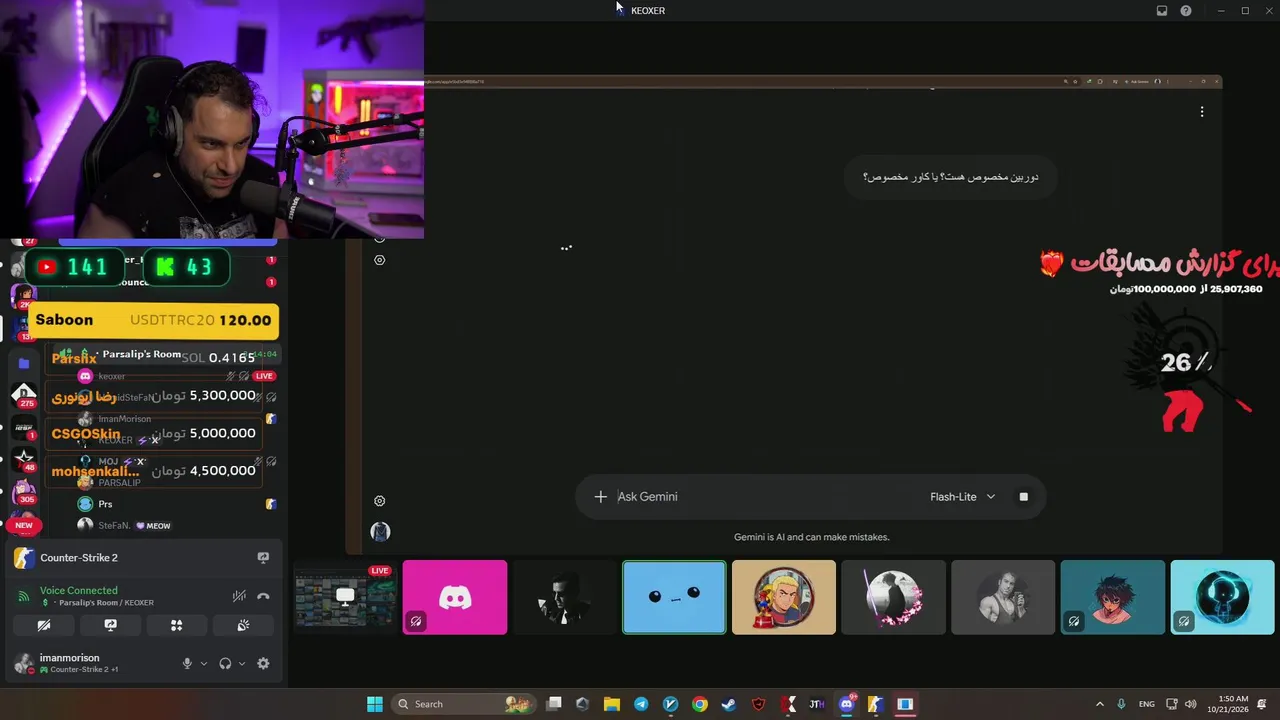1280x720 pixels.
Task: Open the clock showing 1:50 AM
Action: click(1233, 704)
